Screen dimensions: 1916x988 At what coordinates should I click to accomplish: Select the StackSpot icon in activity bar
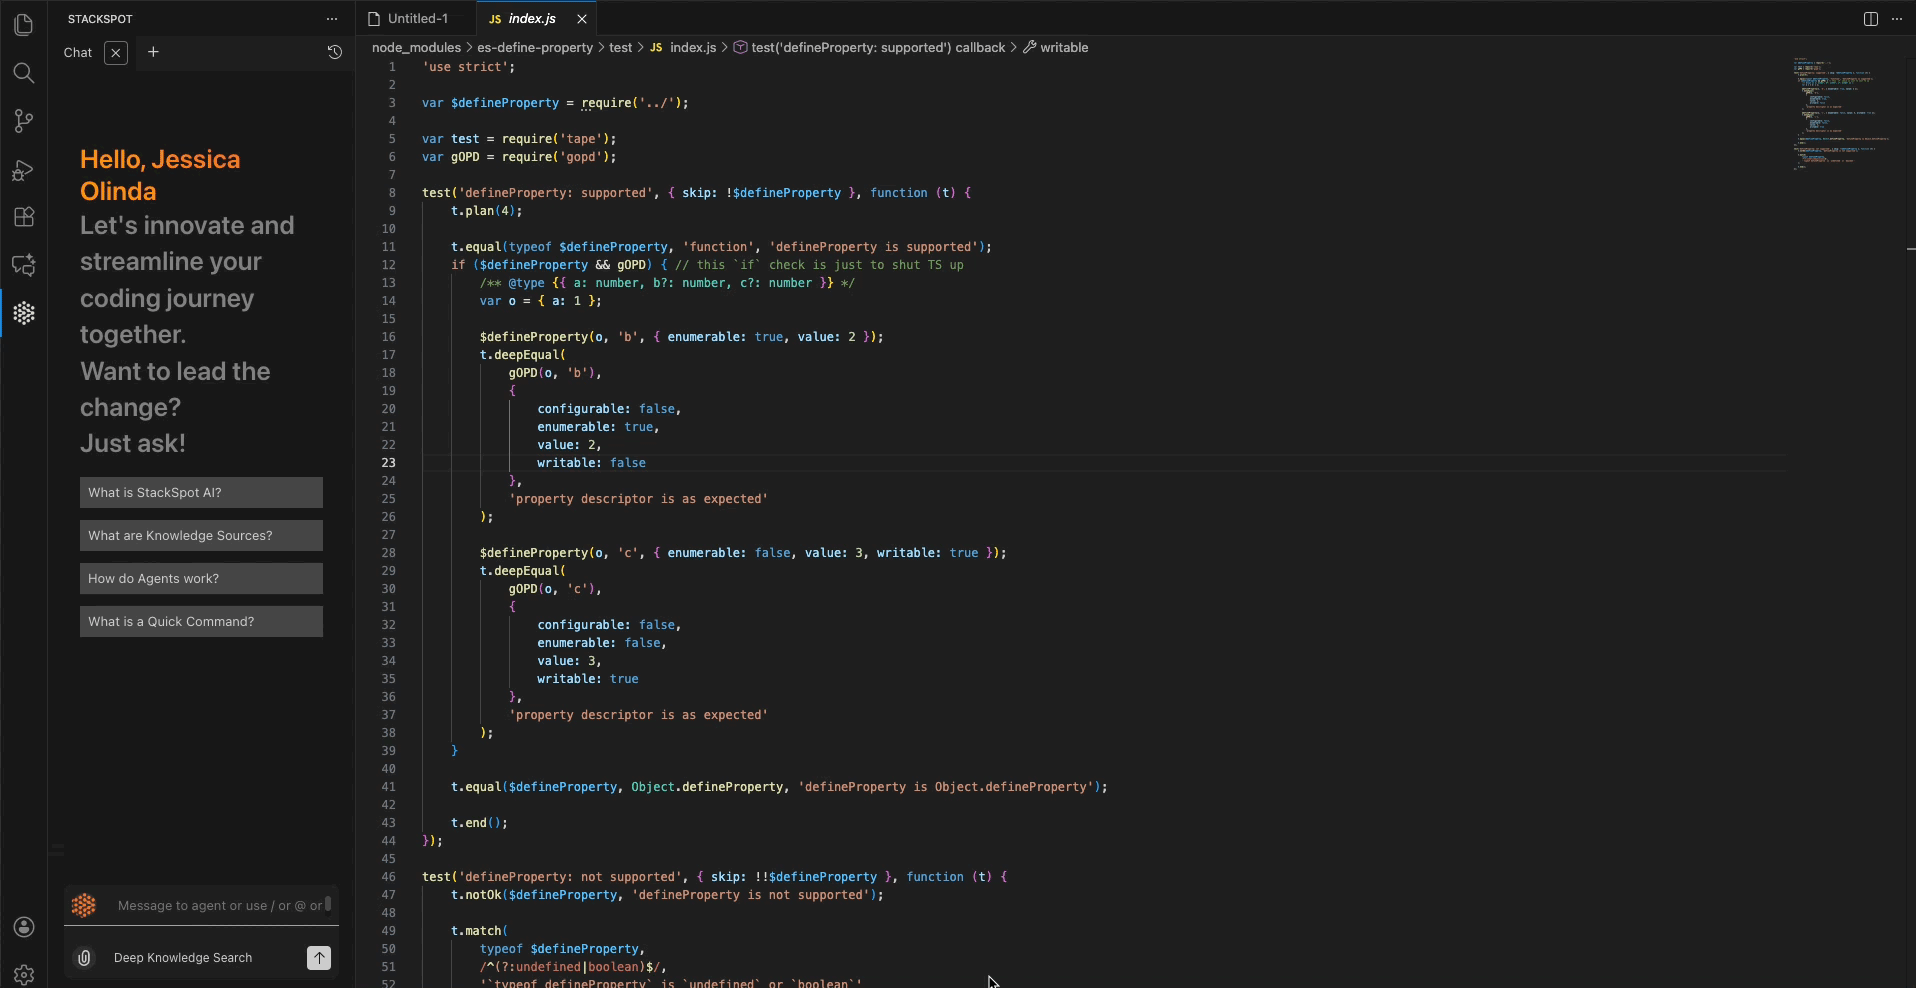24,313
